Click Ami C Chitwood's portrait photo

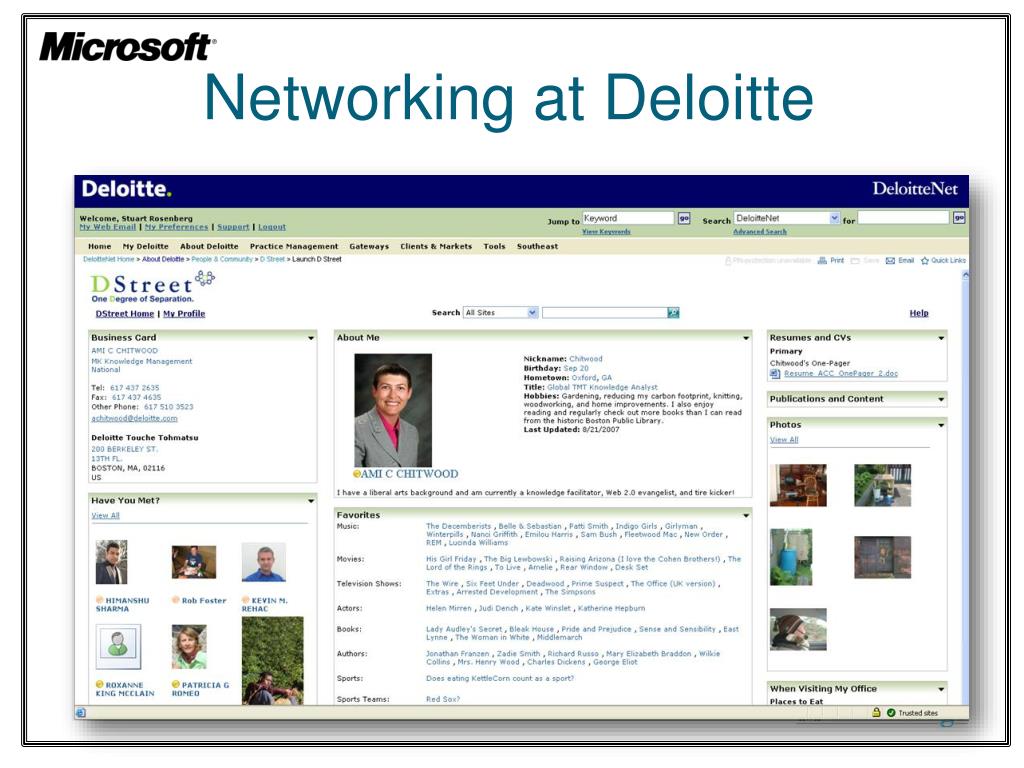(393, 410)
